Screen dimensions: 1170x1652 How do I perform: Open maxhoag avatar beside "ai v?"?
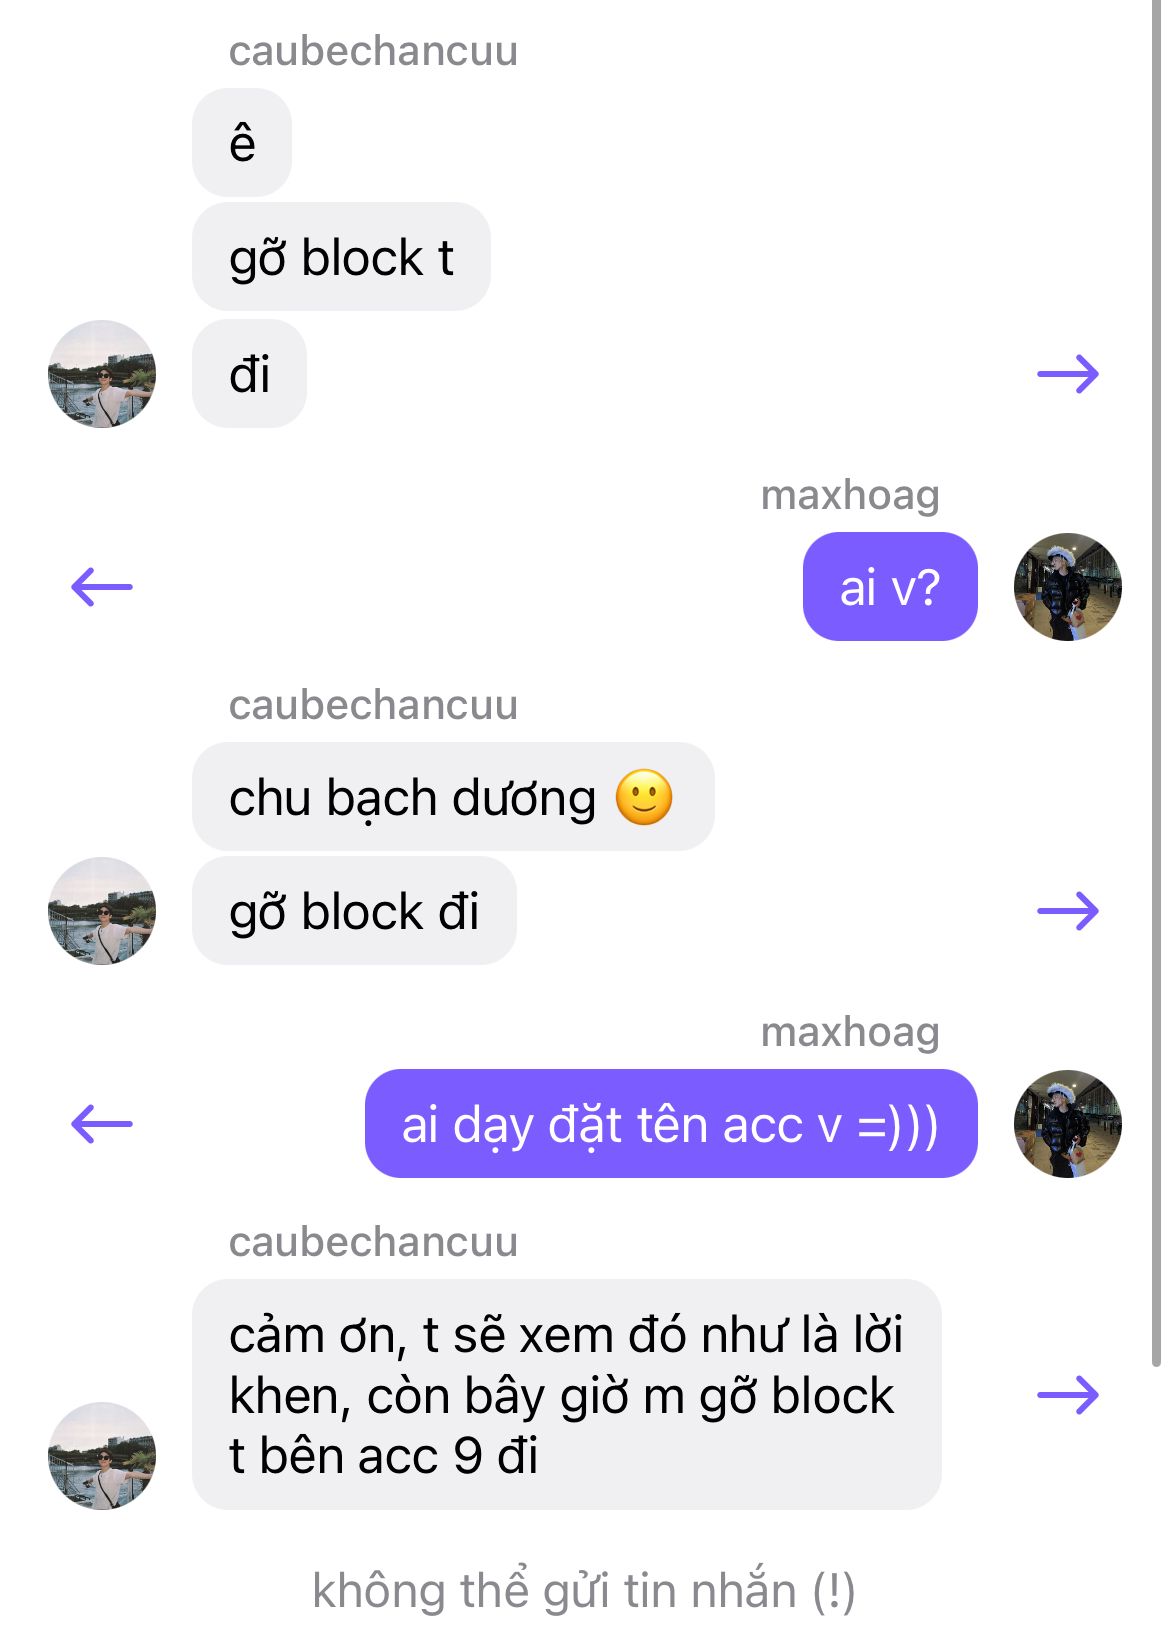(1068, 587)
